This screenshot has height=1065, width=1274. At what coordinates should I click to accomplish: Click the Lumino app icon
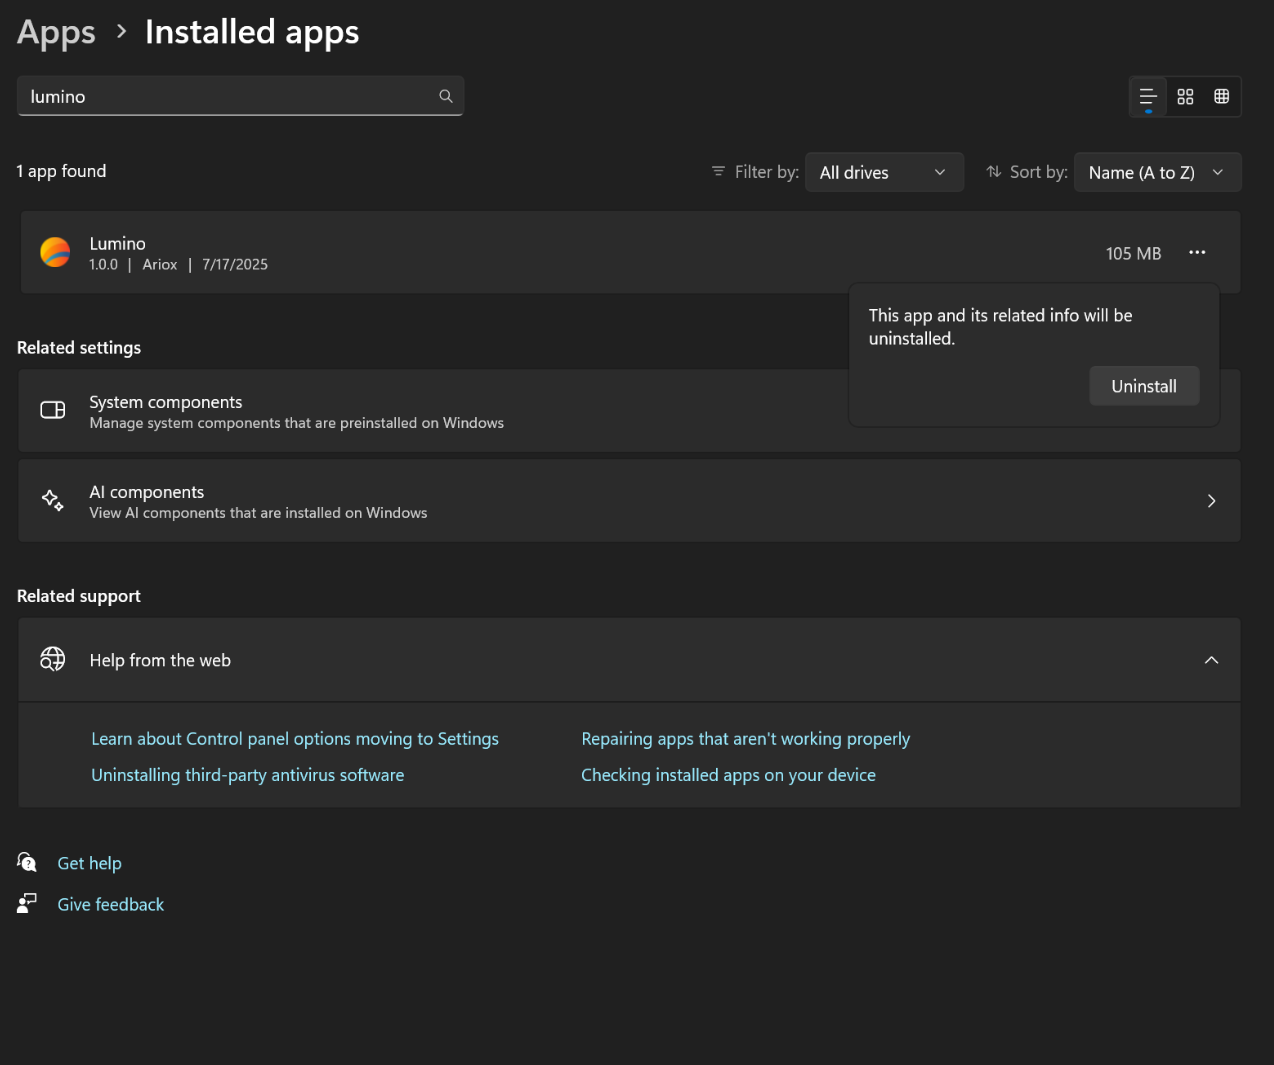(x=55, y=252)
